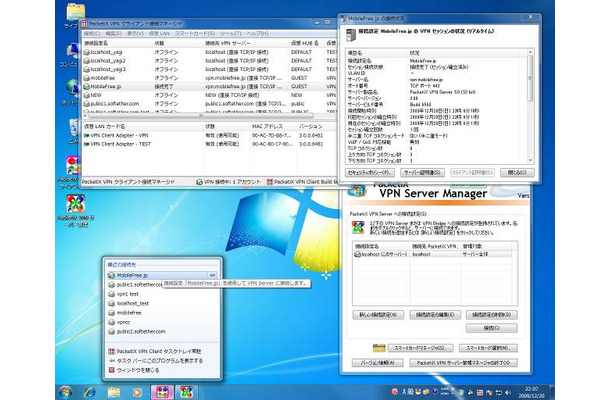This screenshot has width=610, height=400.
Task: Click localhost_test icon in jump list
Action: point(112,303)
